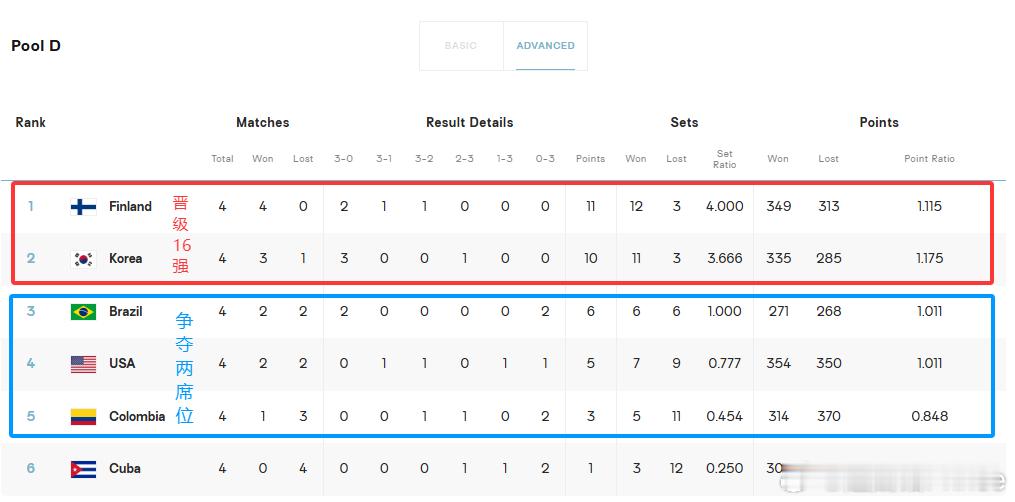Open the Finland team link
The image size is (1015, 502).
tap(130, 206)
